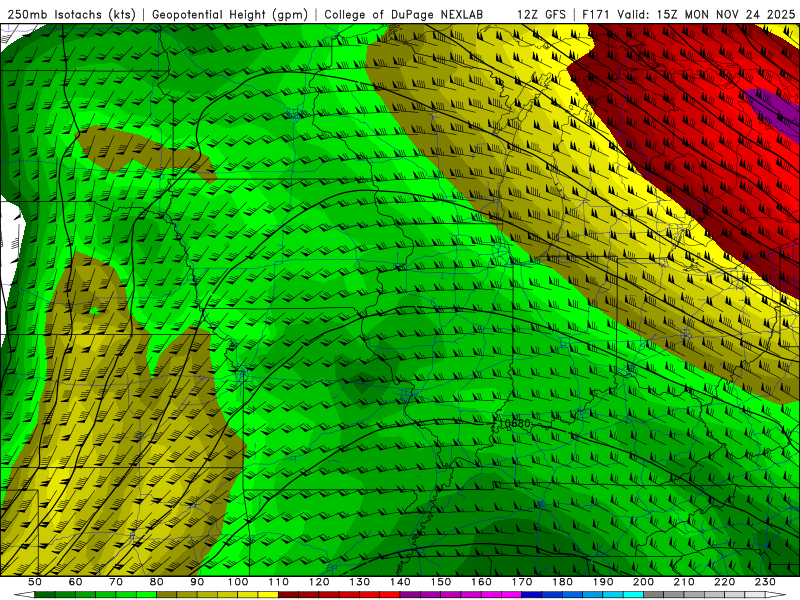The width and height of the screenshot is (800, 600).
Task: Click the lightest gray legend swatch ending at 230
Action: 755,595
